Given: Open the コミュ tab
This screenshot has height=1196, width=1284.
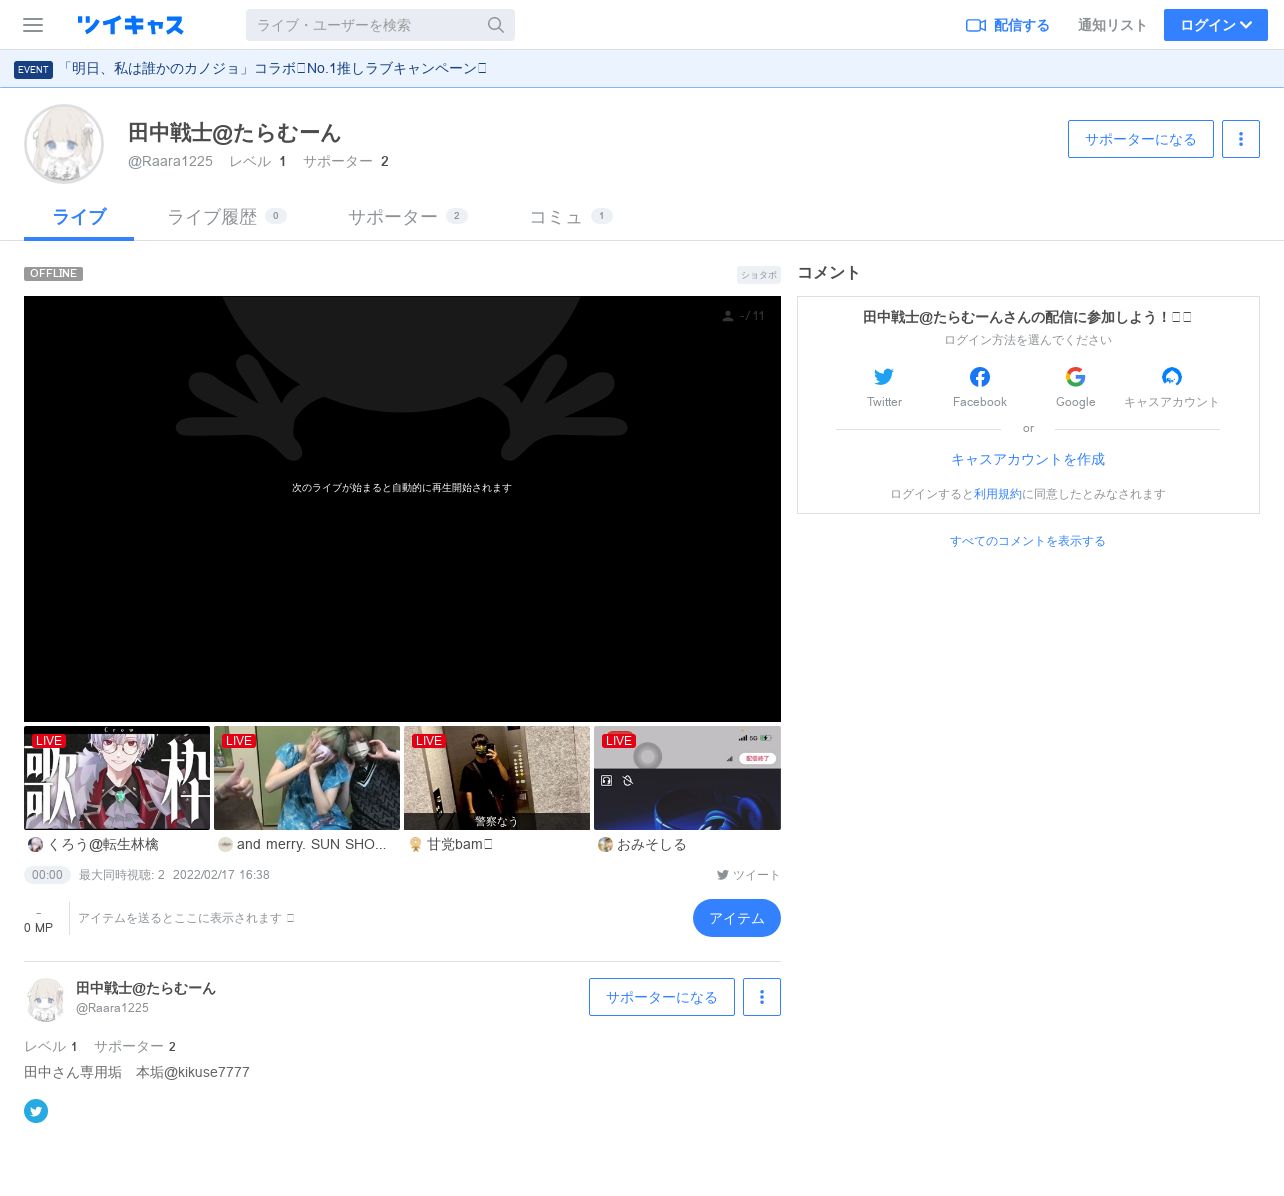Looking at the screenshot, I should (555, 217).
